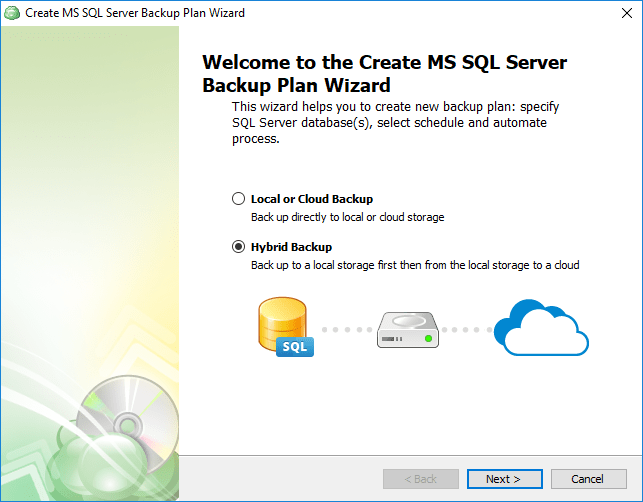Click the 'Back up to a local storage first' description
643x502 pixels.
coord(415,265)
